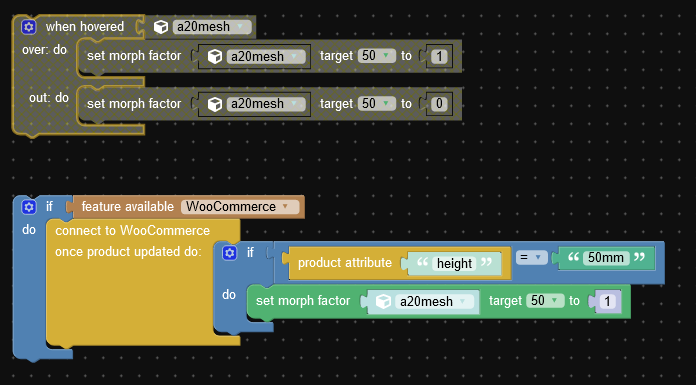Select the feature available block
Screen dimensions: 696x385
pos(127,207)
